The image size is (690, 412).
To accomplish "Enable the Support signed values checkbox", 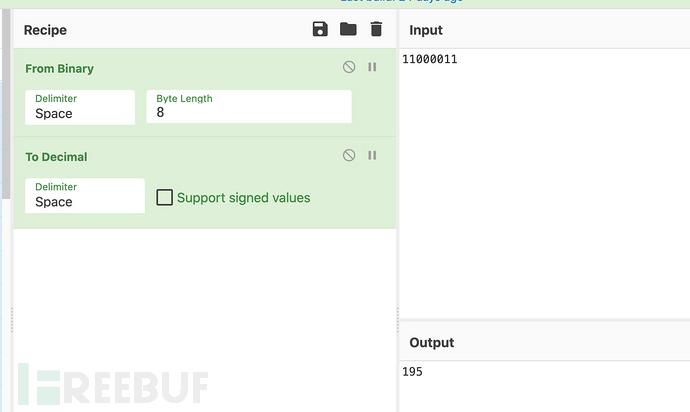I will (x=165, y=198).
